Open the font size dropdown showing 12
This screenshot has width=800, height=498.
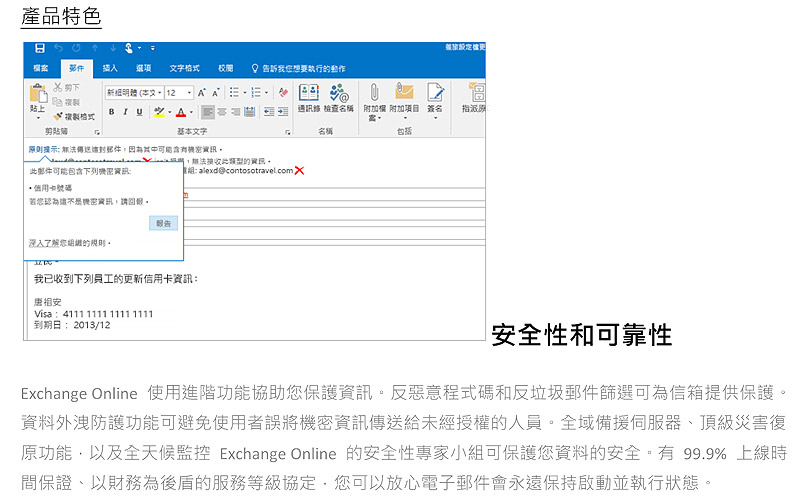178,92
